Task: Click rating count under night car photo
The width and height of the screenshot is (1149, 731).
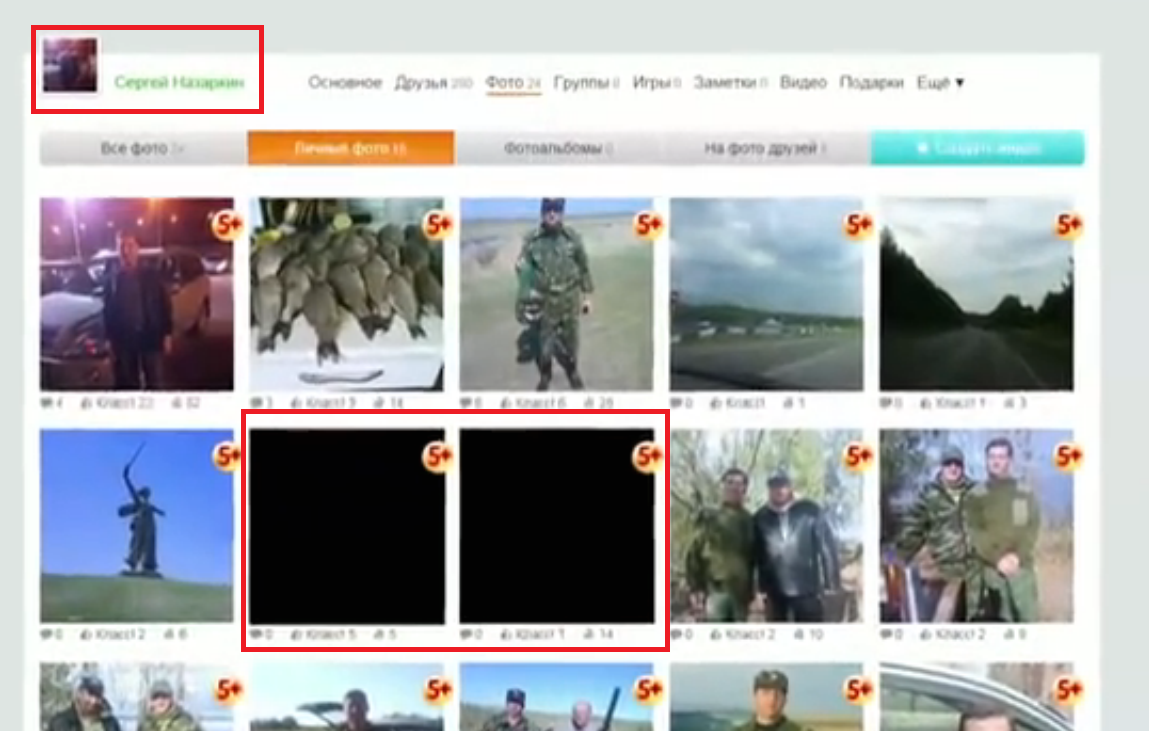Action: pos(186,403)
